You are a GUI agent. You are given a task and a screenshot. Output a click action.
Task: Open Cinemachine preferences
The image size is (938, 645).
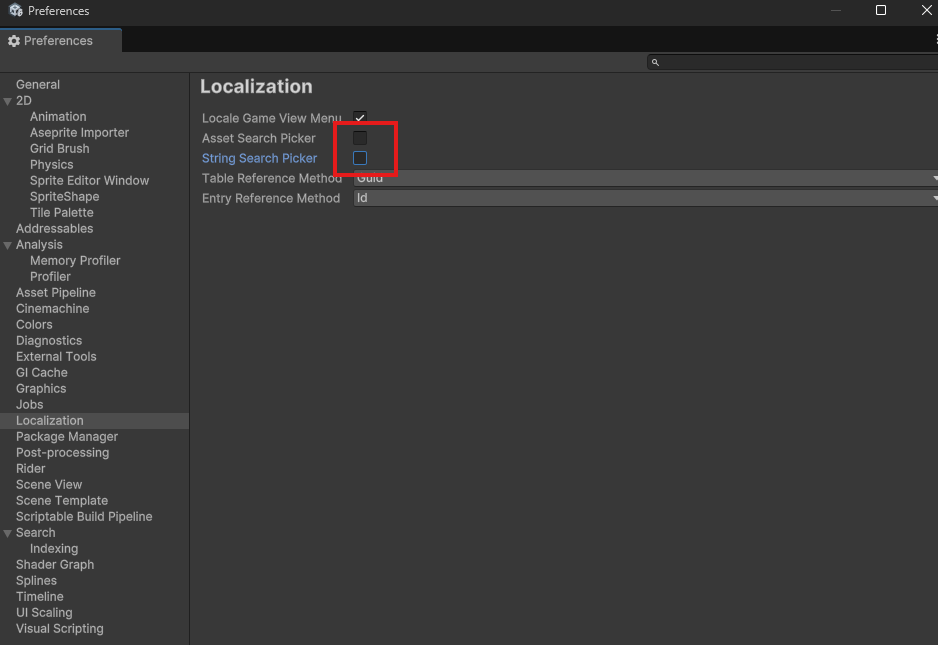click(x=53, y=309)
